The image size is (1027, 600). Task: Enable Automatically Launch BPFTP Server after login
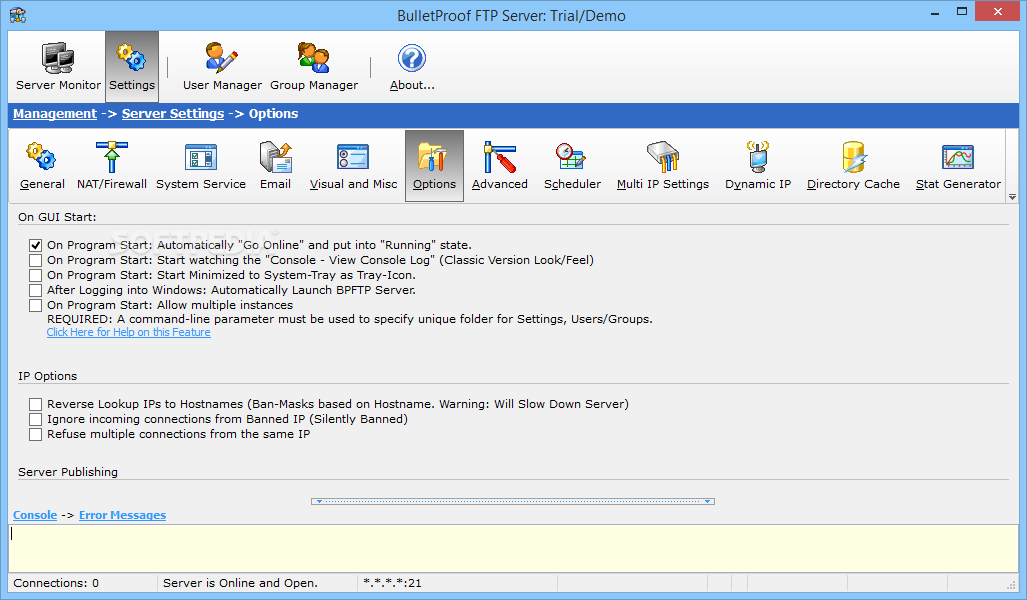[35, 290]
